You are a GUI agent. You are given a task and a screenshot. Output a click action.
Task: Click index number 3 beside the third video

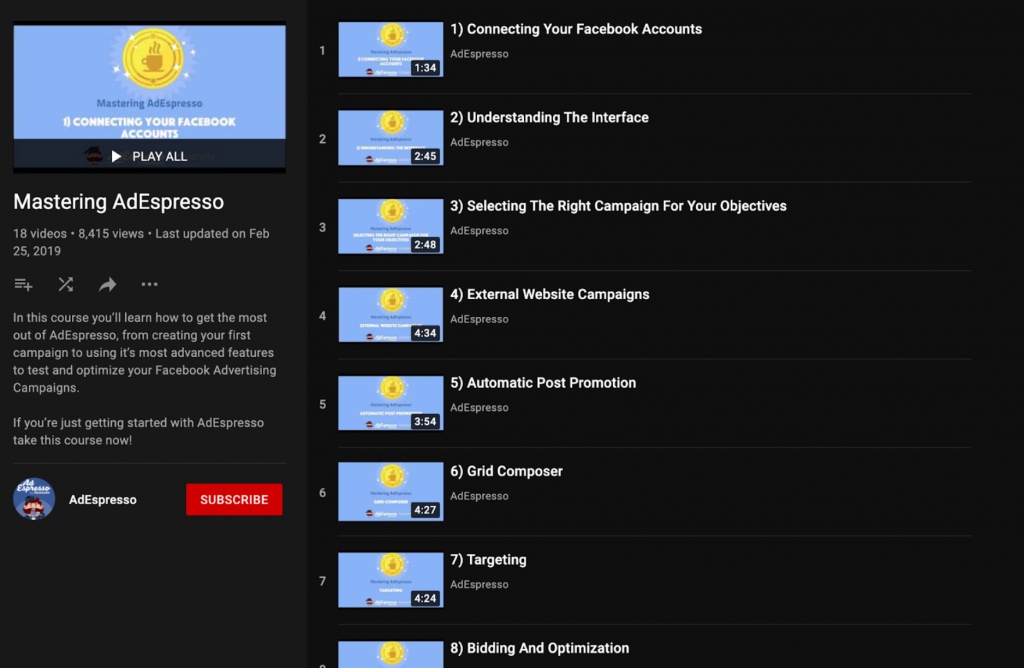coord(322,227)
